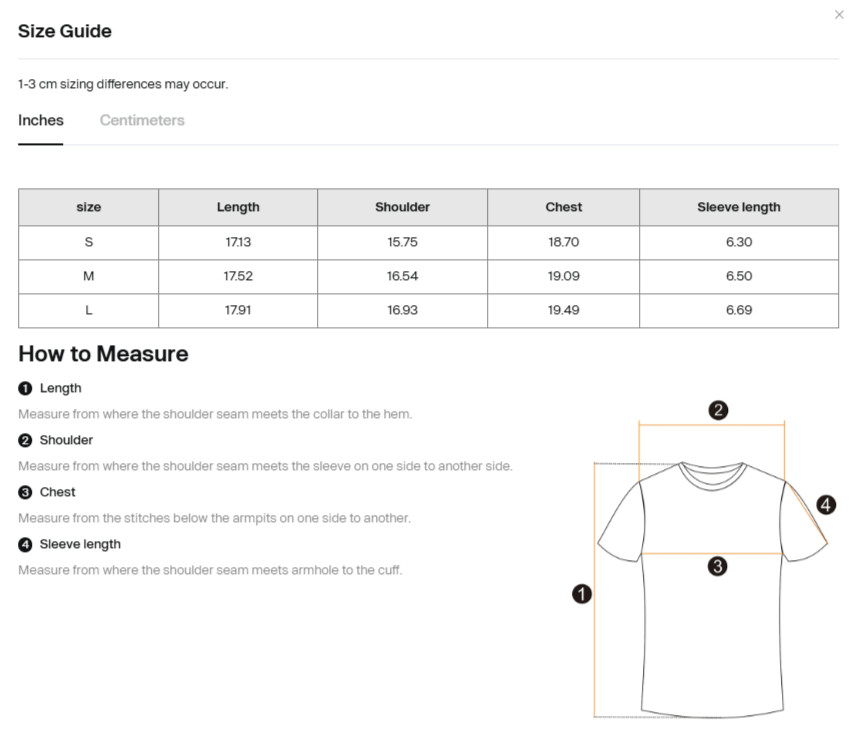Click the length badge beside the shirt diagram

[x=582, y=593]
